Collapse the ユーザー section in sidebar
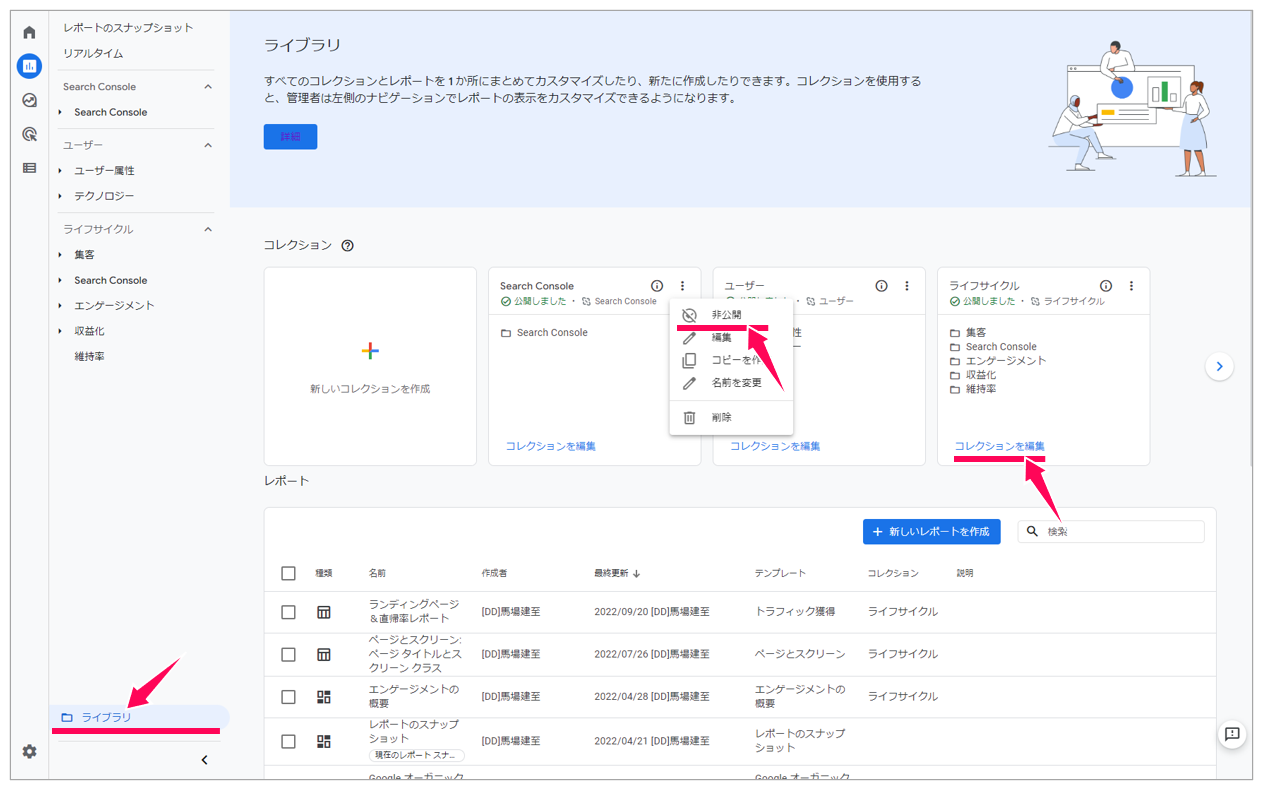 click(208, 145)
